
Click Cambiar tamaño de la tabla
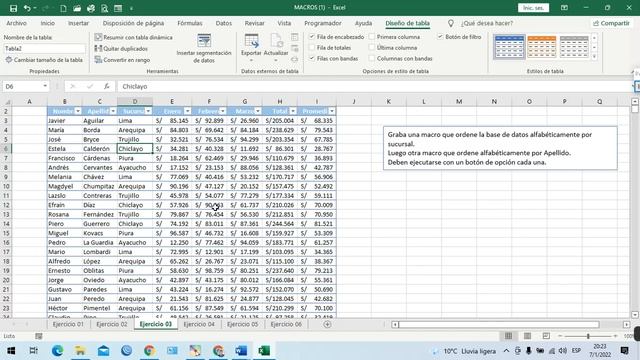(x=44, y=60)
